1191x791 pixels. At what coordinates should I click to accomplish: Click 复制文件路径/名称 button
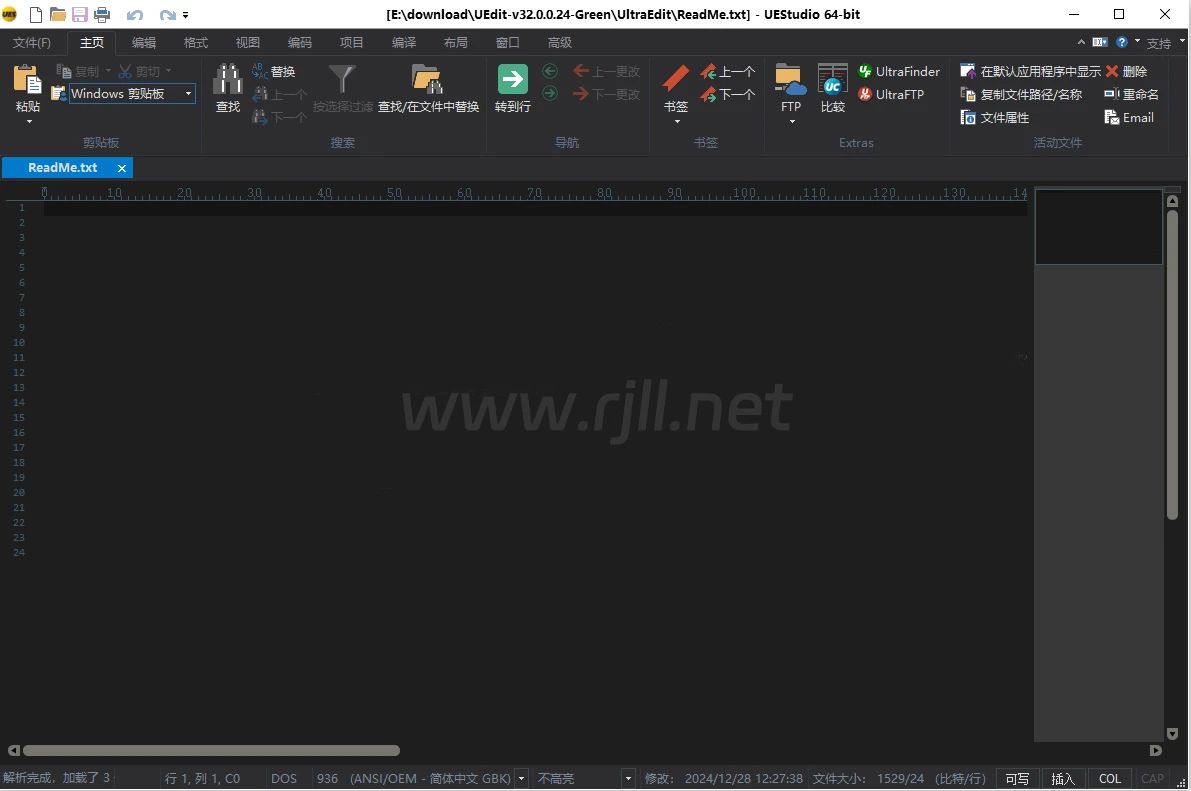1021,95
